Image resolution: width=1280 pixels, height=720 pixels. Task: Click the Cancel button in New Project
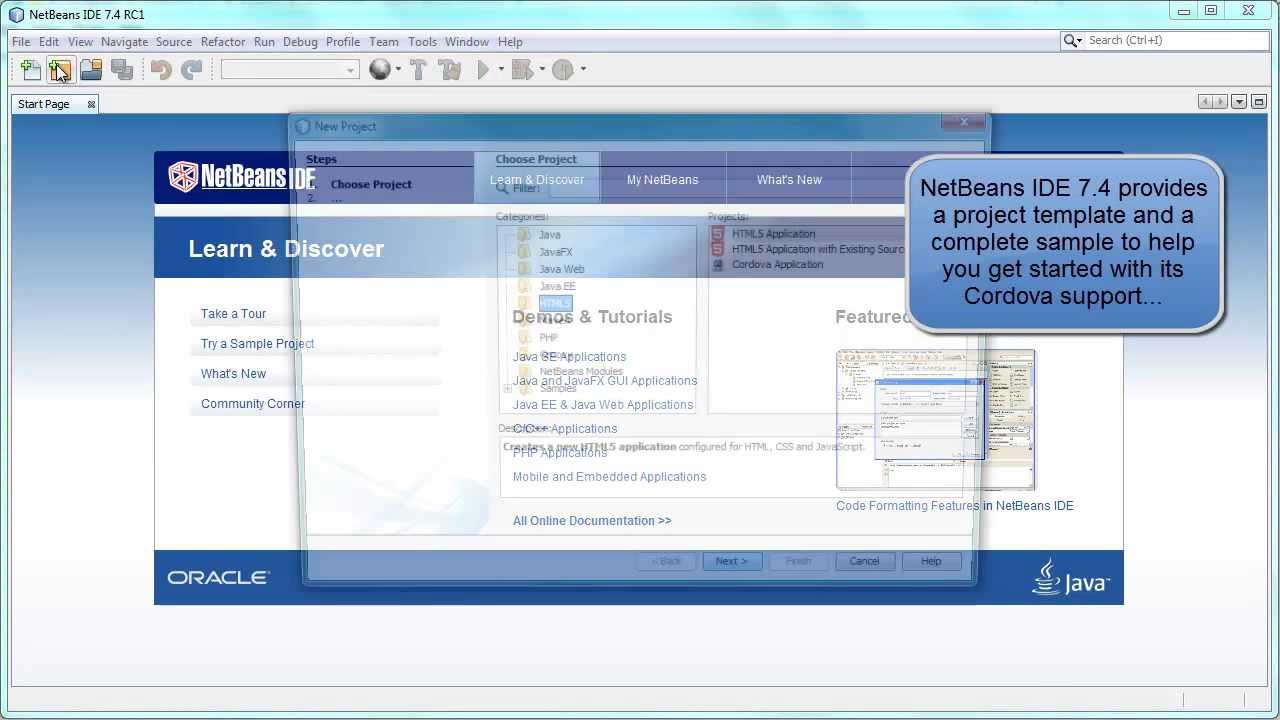click(865, 561)
